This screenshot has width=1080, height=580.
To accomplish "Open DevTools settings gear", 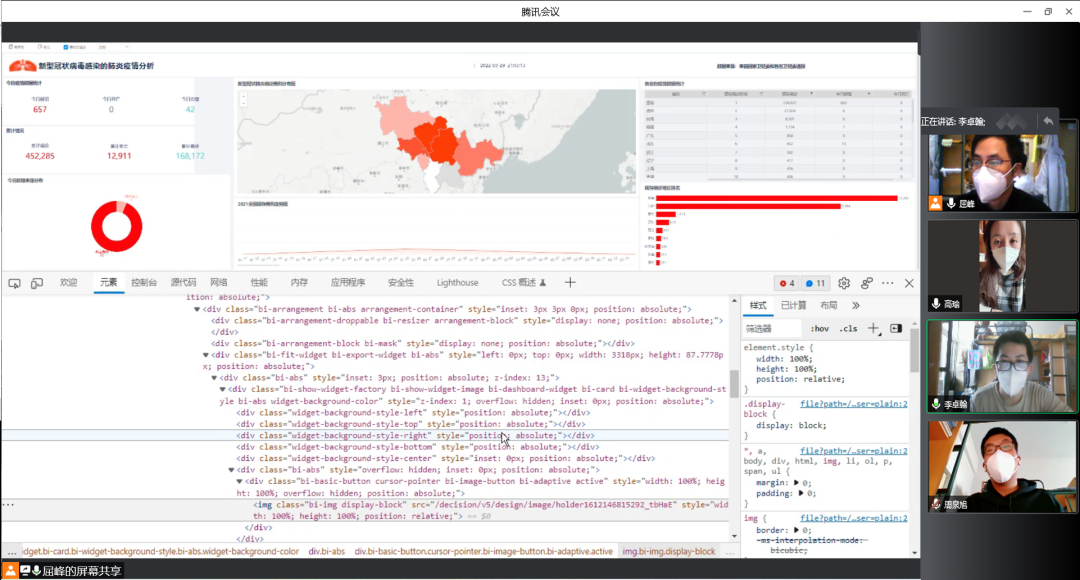I will pyautogui.click(x=844, y=283).
